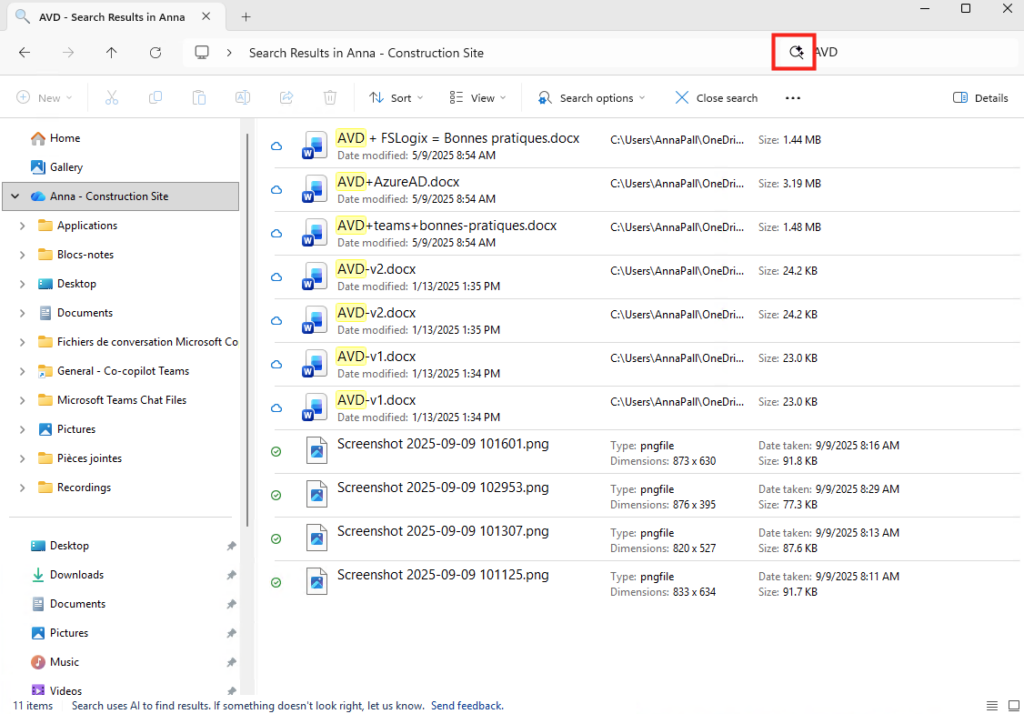Click the Refresh button in navigation bar
The image size is (1024, 714).
pyautogui.click(x=155, y=52)
